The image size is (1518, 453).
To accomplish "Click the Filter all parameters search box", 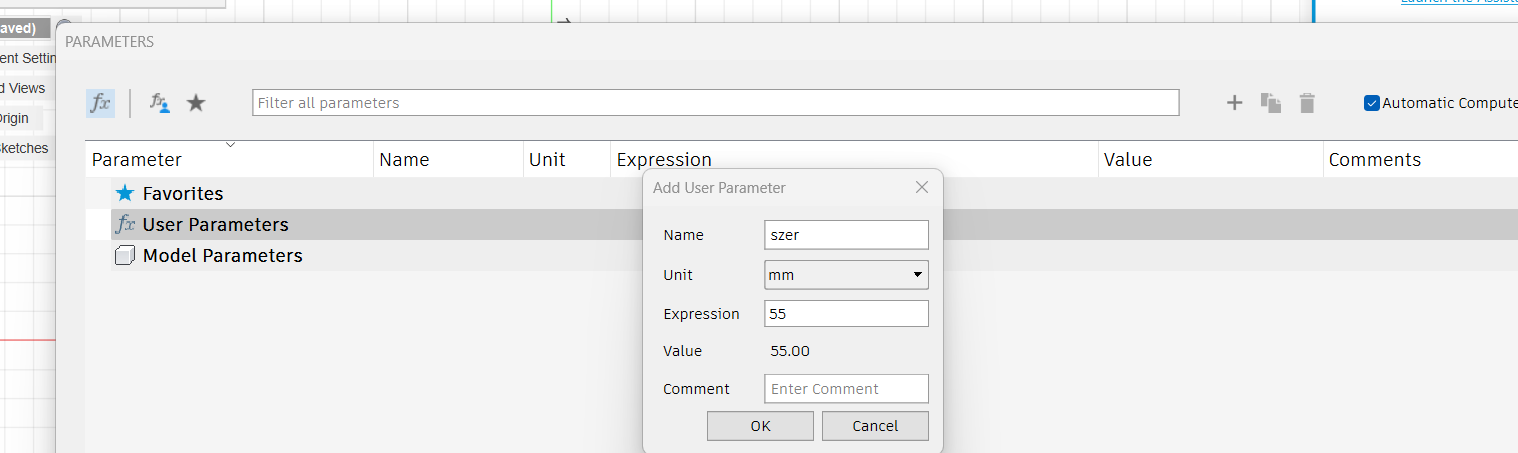I will 715,102.
